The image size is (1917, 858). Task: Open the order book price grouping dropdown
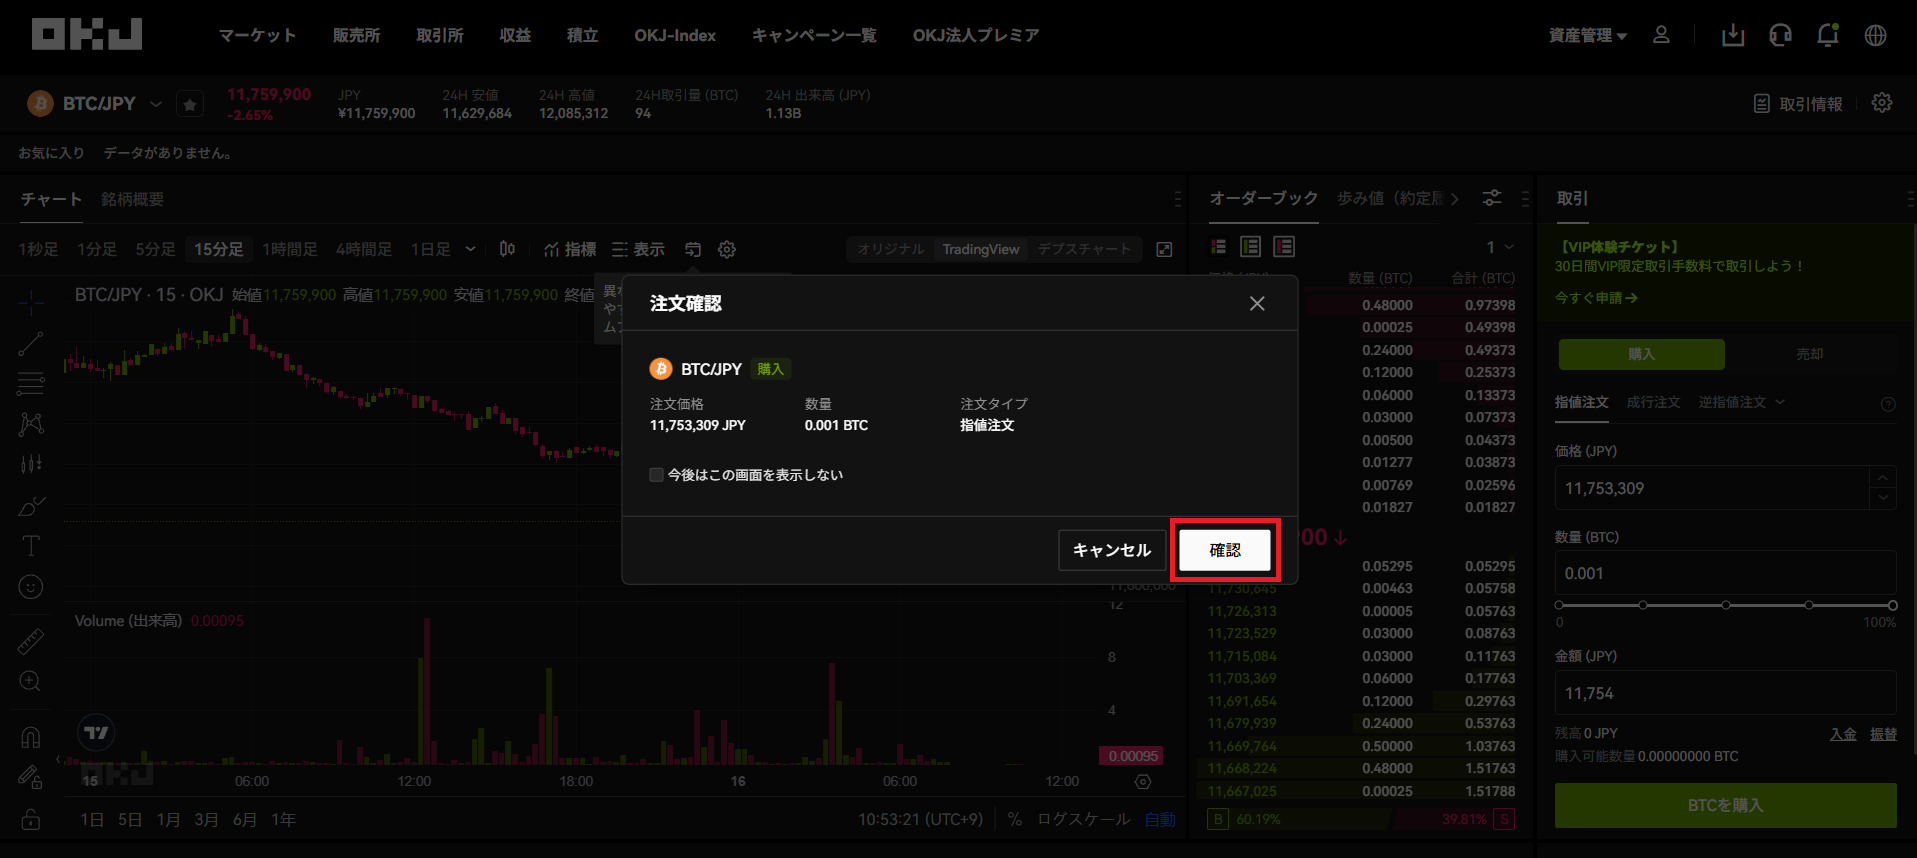pyautogui.click(x=1500, y=247)
